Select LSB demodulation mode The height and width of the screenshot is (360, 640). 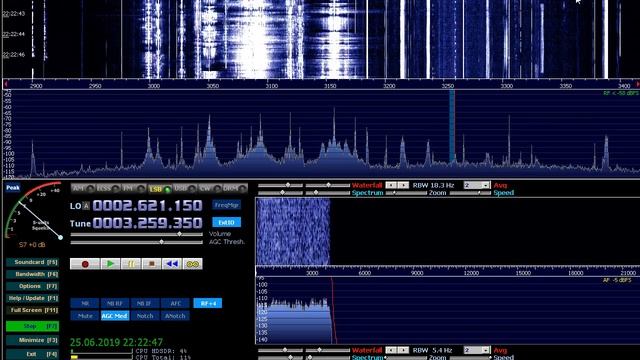(x=160, y=189)
